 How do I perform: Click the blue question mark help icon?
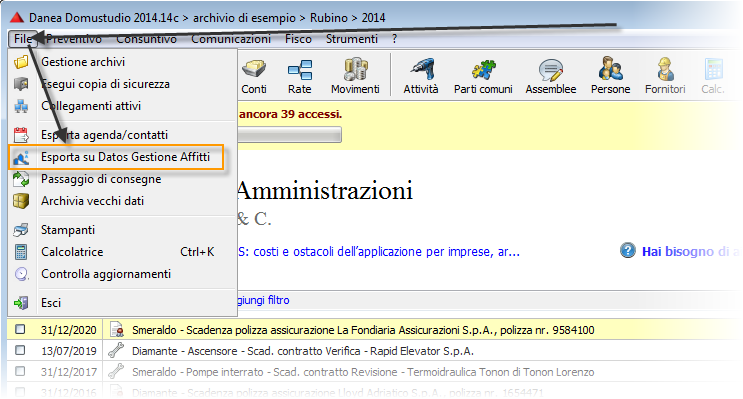(627, 250)
